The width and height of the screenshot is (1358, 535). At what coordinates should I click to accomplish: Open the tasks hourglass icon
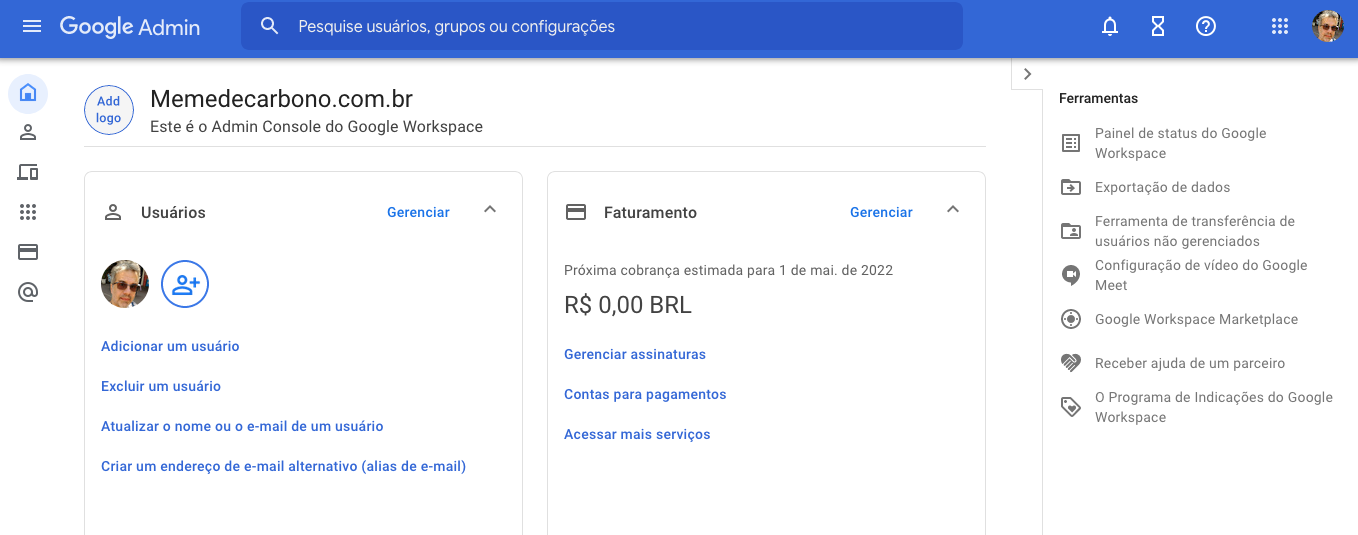[x=1158, y=27]
